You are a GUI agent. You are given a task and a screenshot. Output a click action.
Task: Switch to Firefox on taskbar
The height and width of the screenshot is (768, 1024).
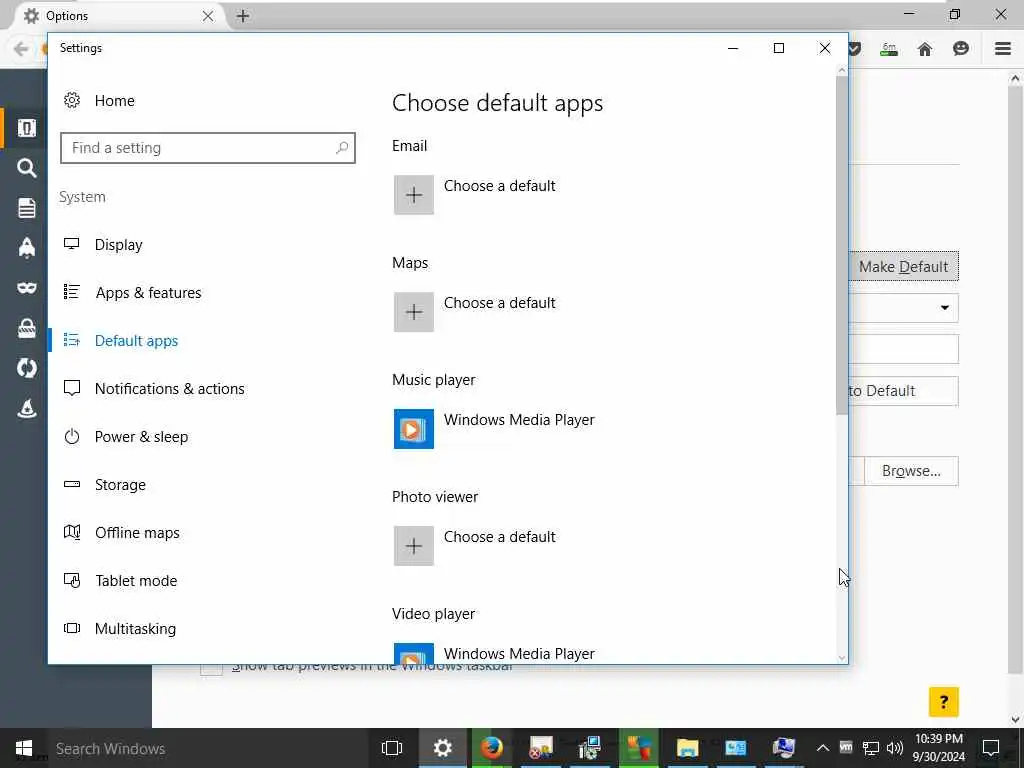point(492,748)
